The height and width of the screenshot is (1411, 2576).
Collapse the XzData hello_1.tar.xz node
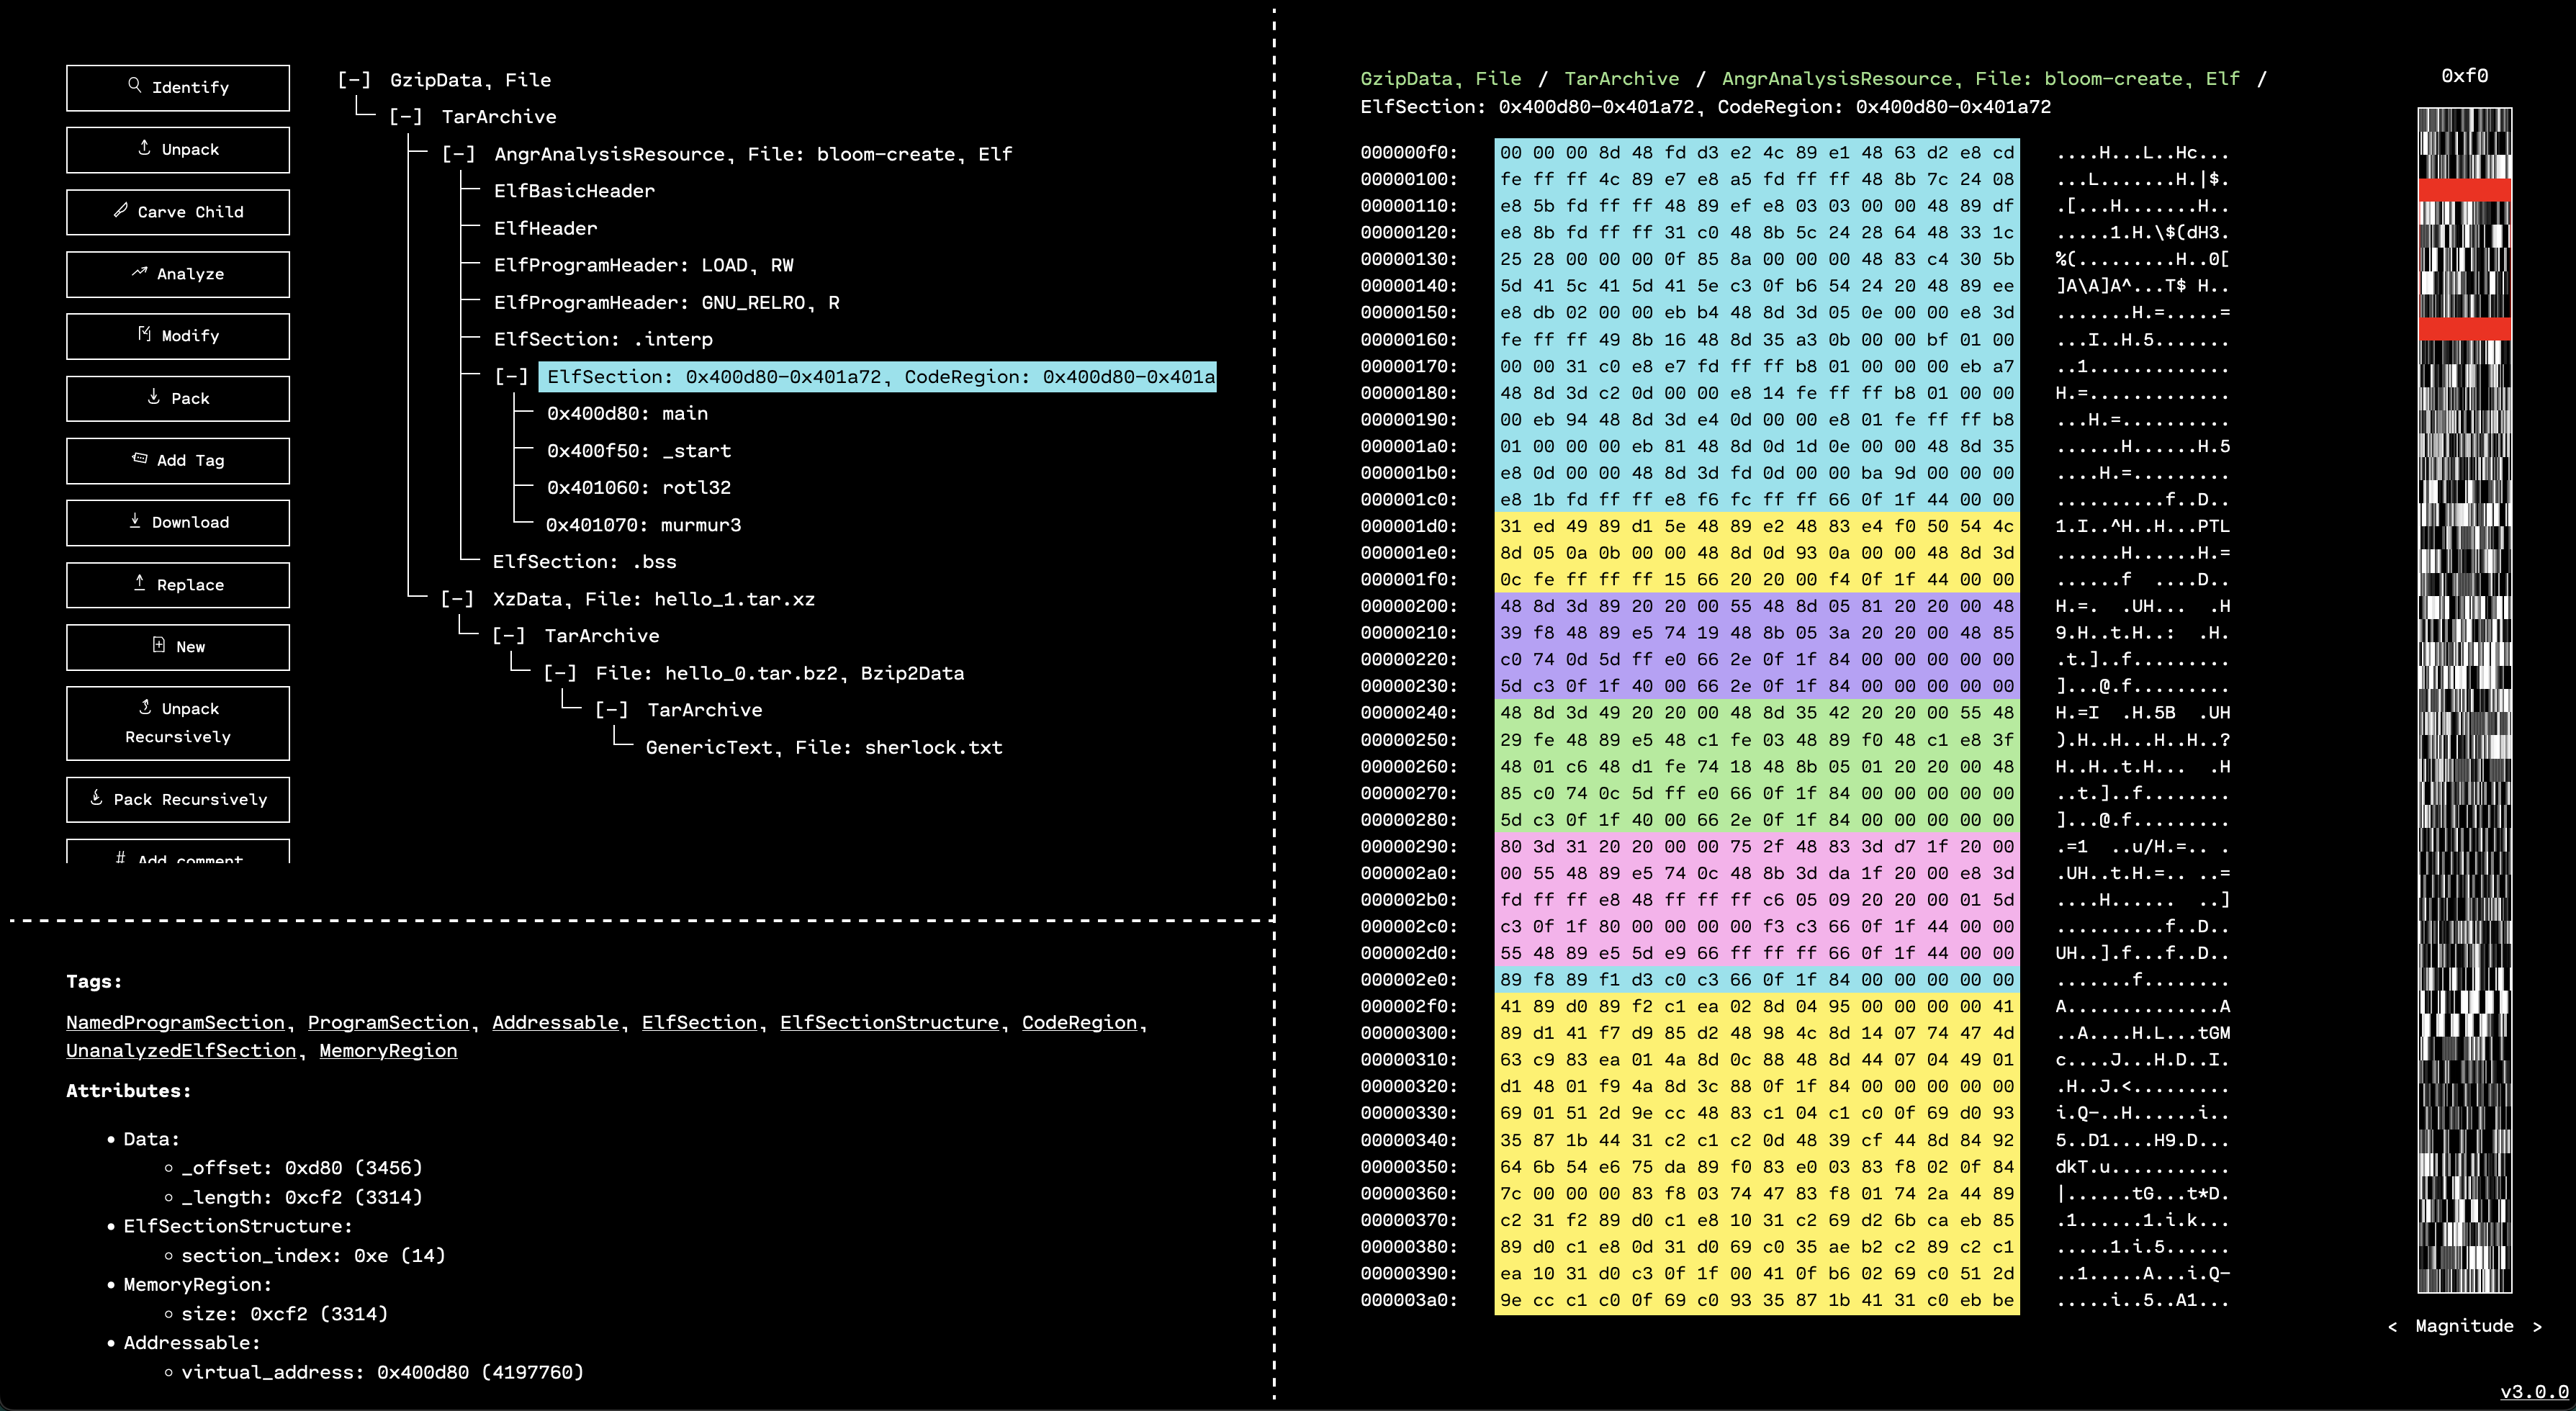457,599
